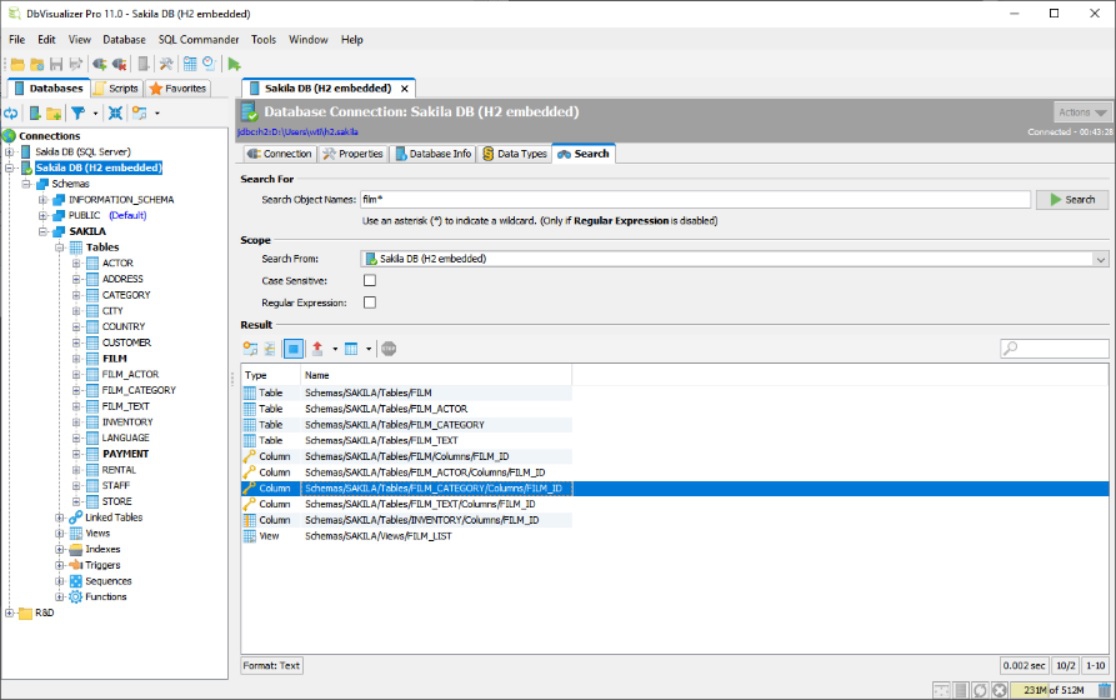This screenshot has width=1116, height=700.
Task: Expand the Views node in tree
Action: click(60, 534)
